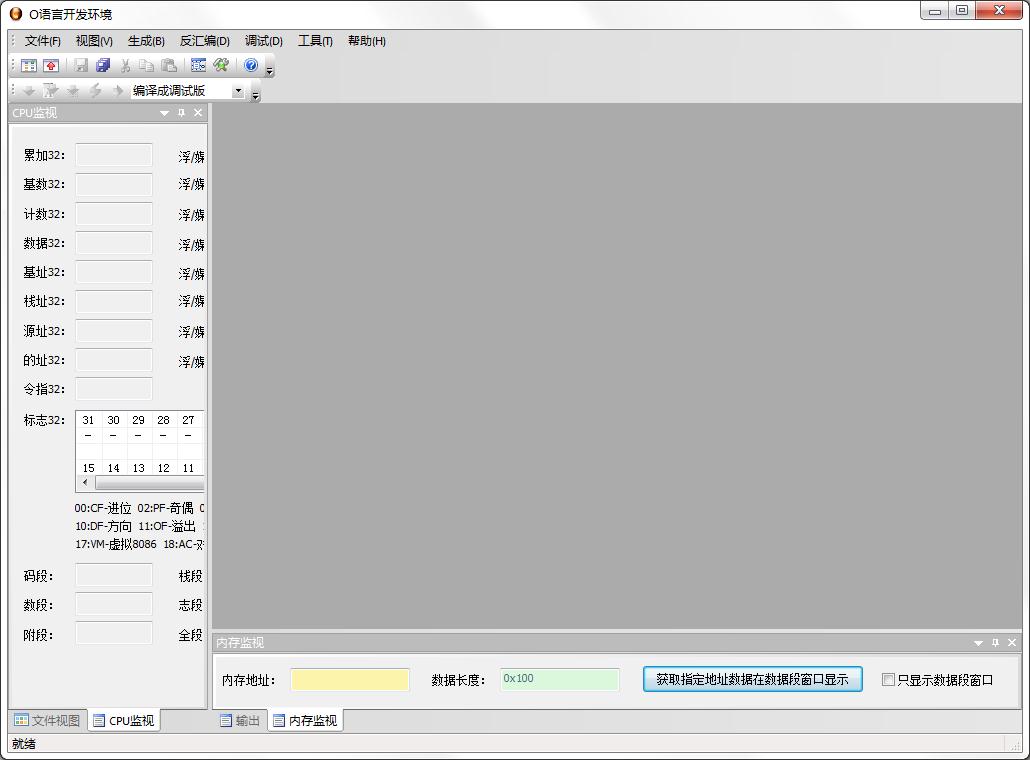Expand the 内存监视 panel options arrow
The height and width of the screenshot is (760, 1030).
pyautogui.click(x=978, y=643)
